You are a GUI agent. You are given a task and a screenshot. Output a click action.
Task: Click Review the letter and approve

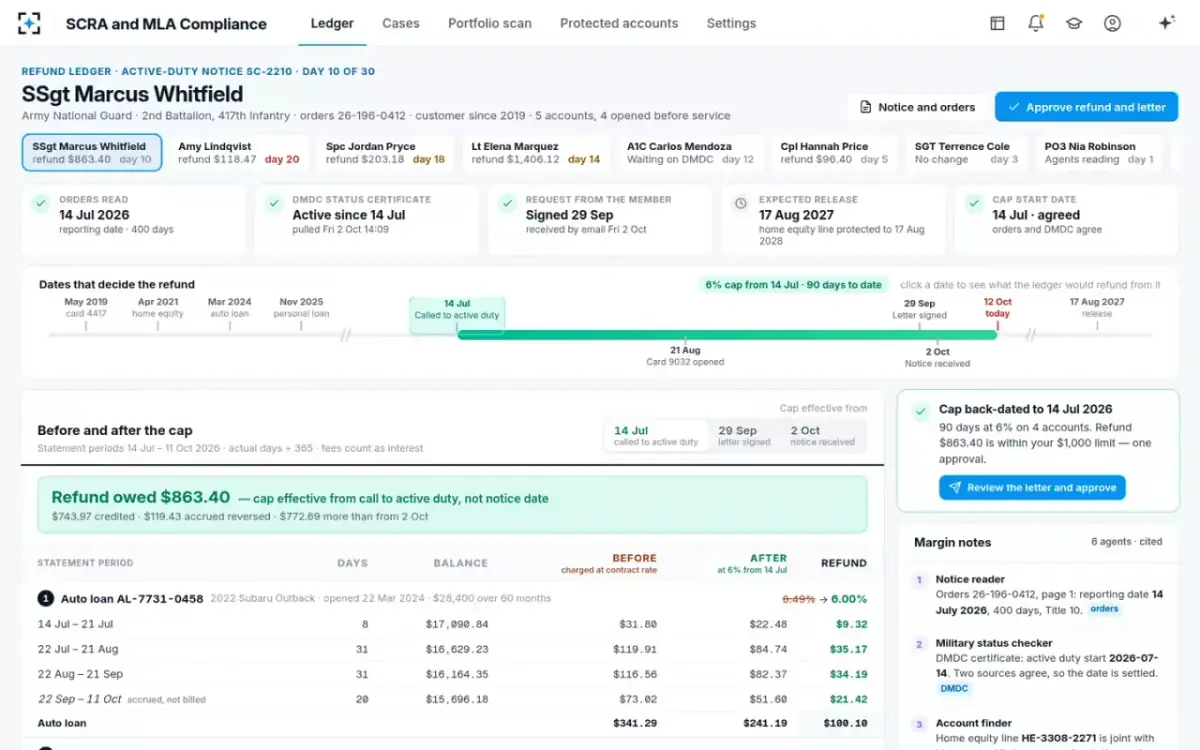pyautogui.click(x=1032, y=488)
